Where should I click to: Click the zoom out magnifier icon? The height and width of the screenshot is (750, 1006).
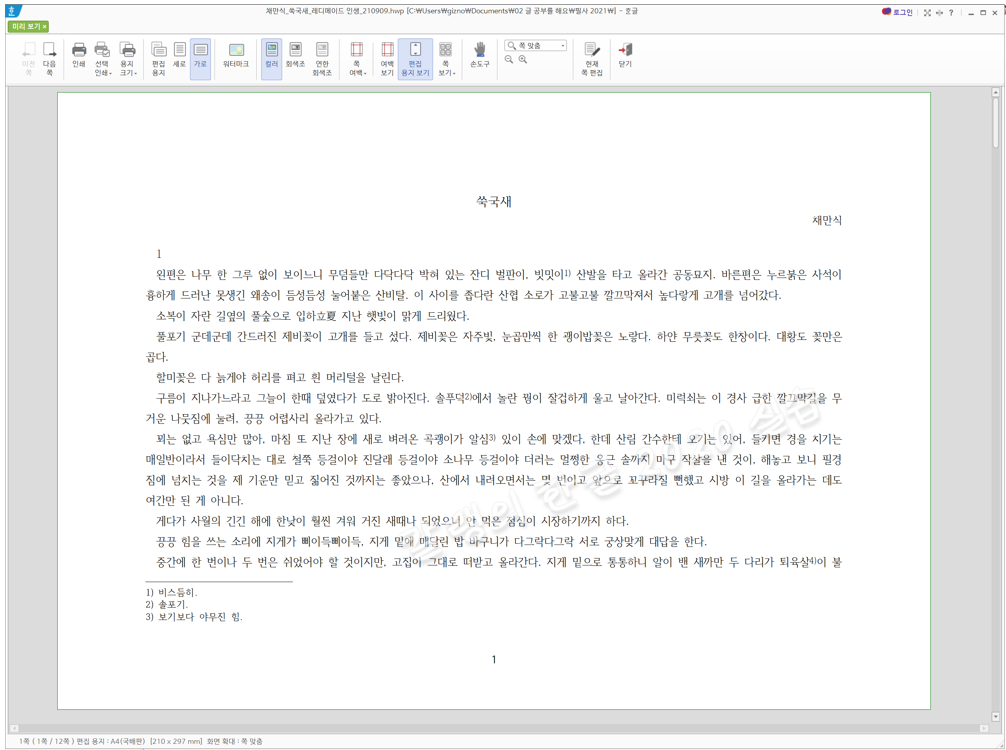click(509, 59)
